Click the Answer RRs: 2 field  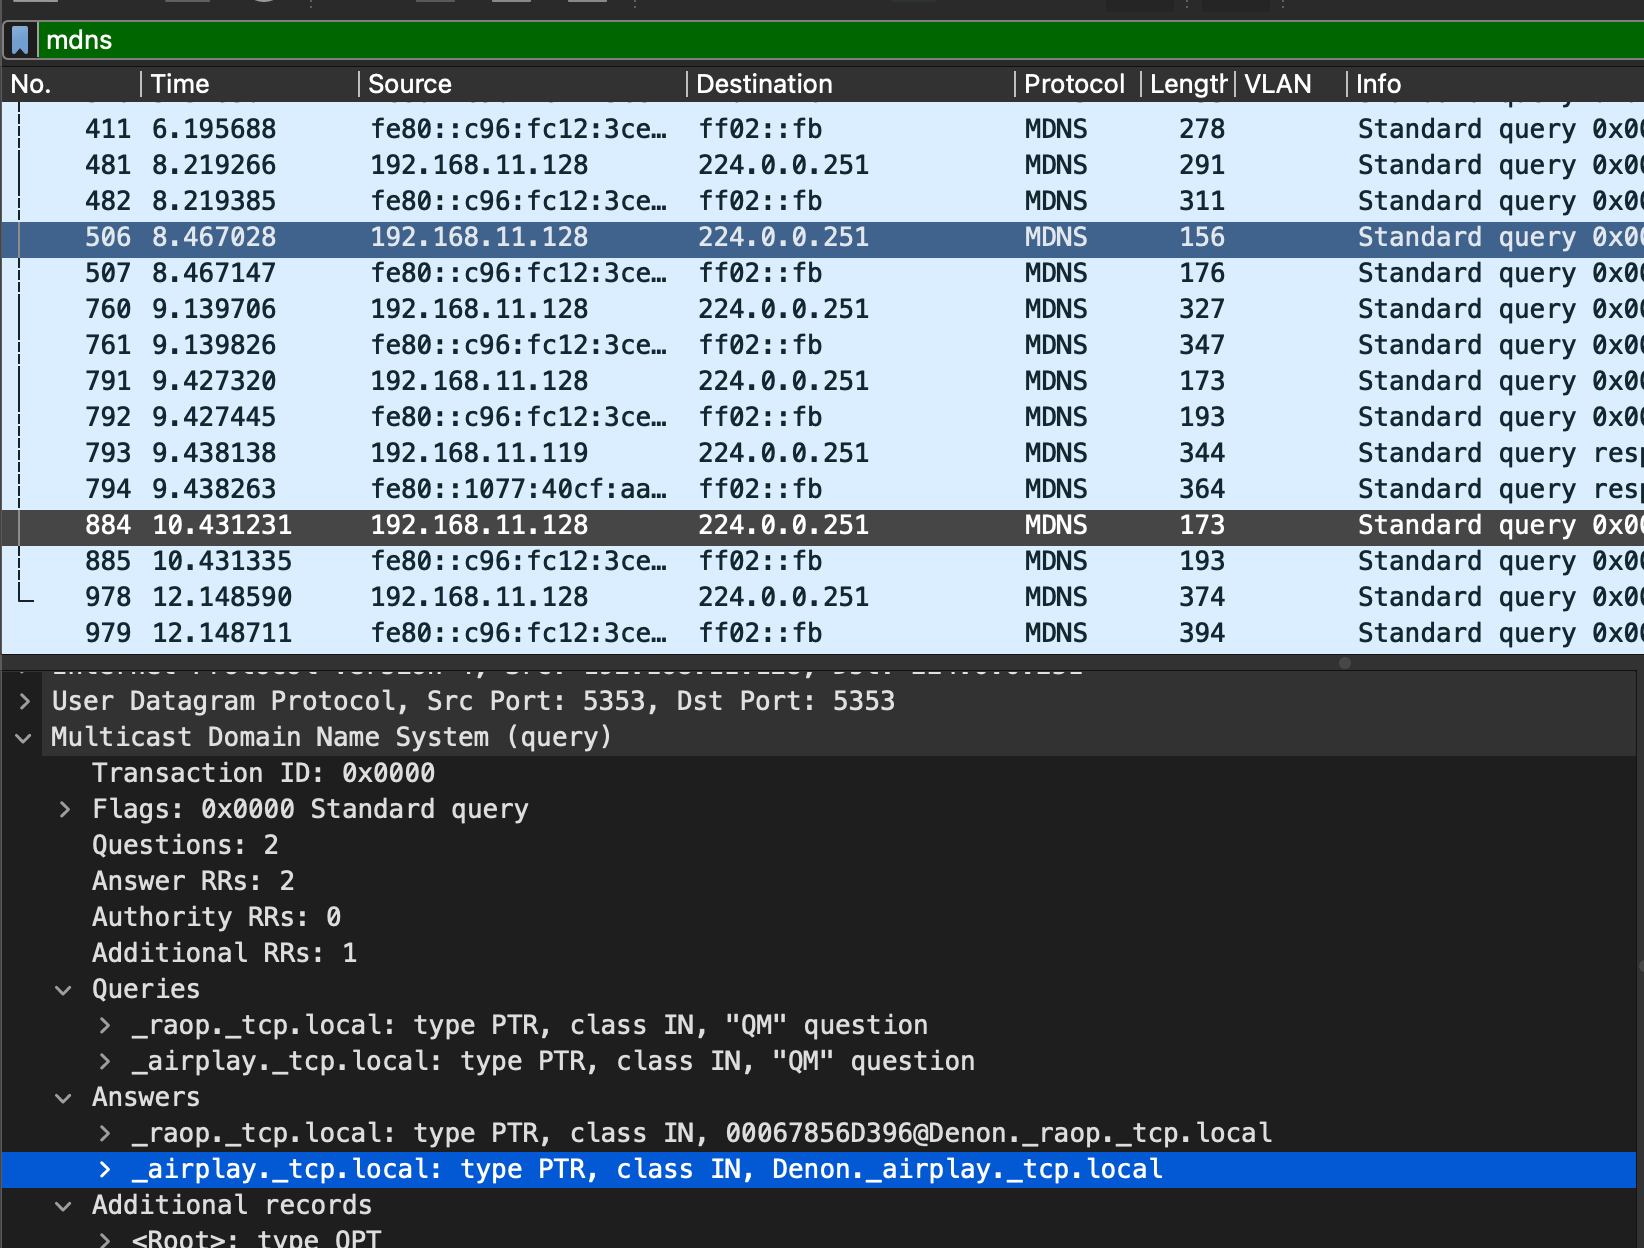pos(193,881)
